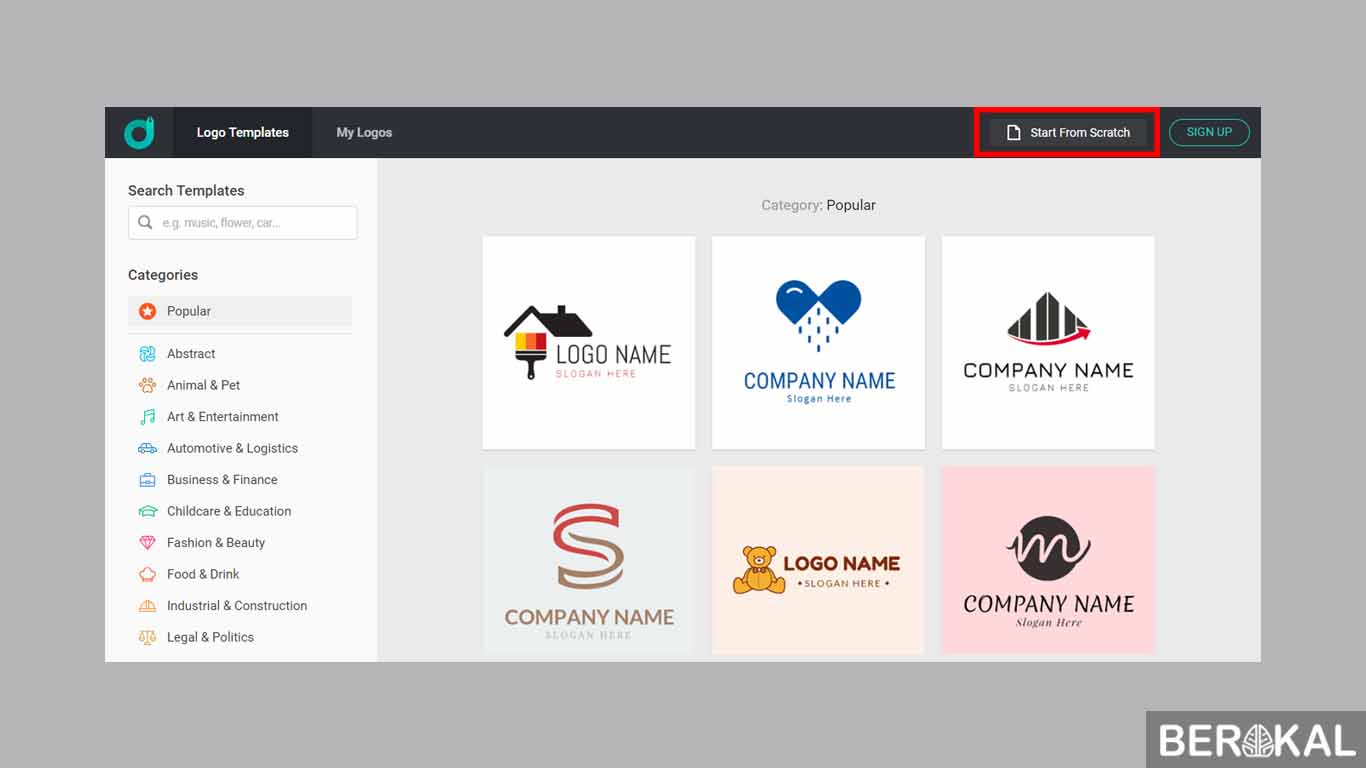This screenshot has width=1366, height=768.
Task: Click the Automotive & Logistics car icon
Action: tap(148, 448)
